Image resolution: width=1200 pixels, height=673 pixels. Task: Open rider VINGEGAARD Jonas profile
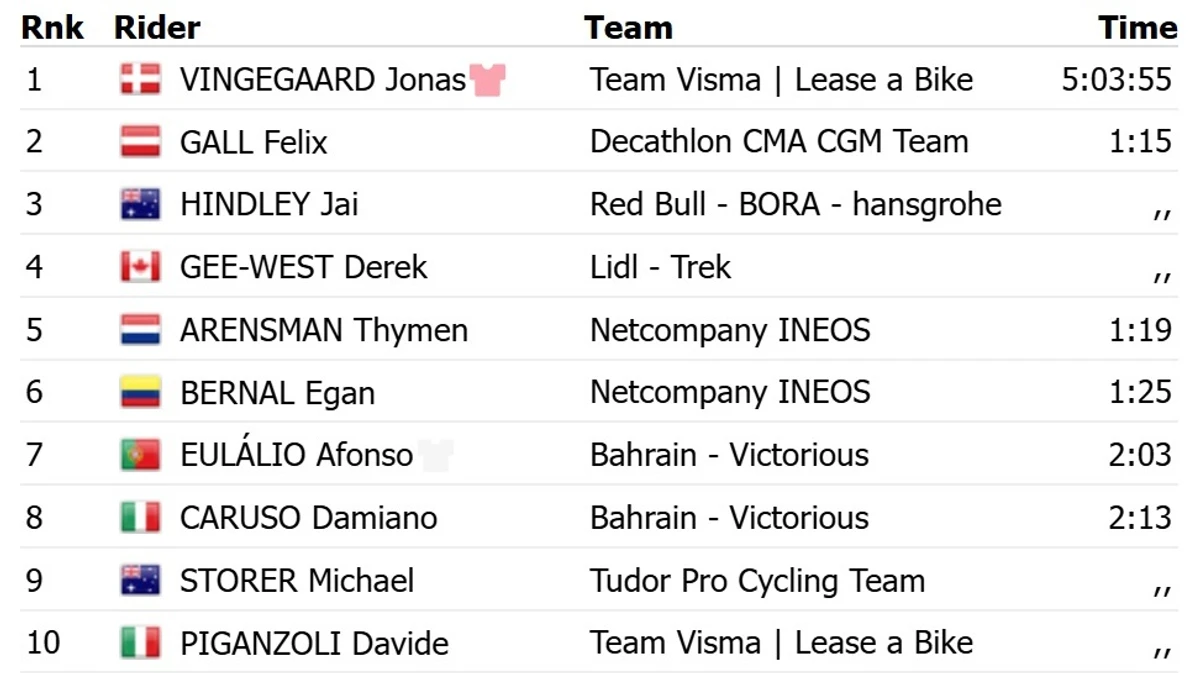323,80
